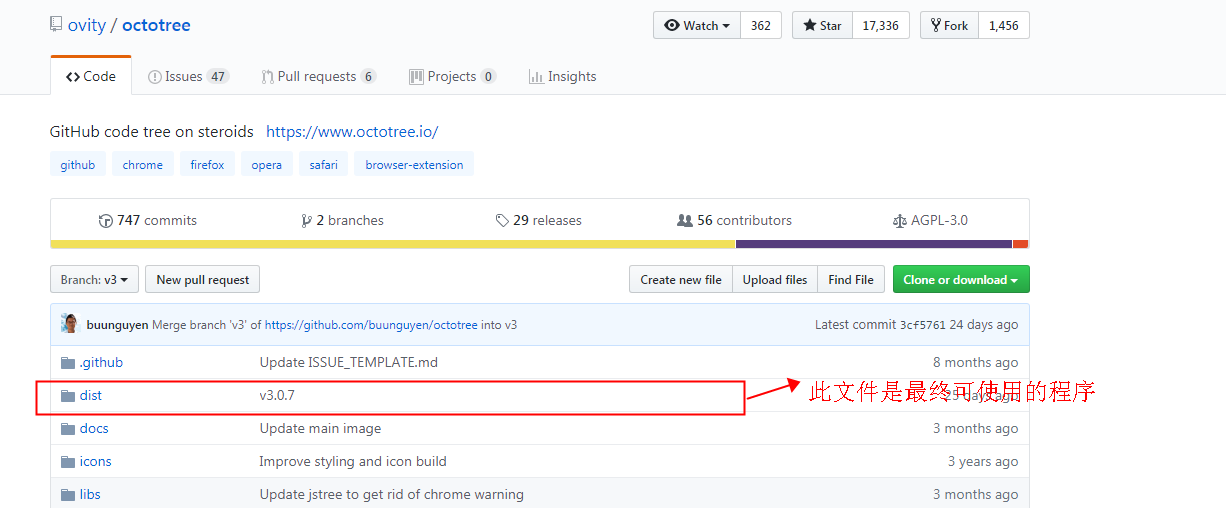1226x508 pixels.
Task: Click the browser-extension topic tag
Action: pos(414,165)
